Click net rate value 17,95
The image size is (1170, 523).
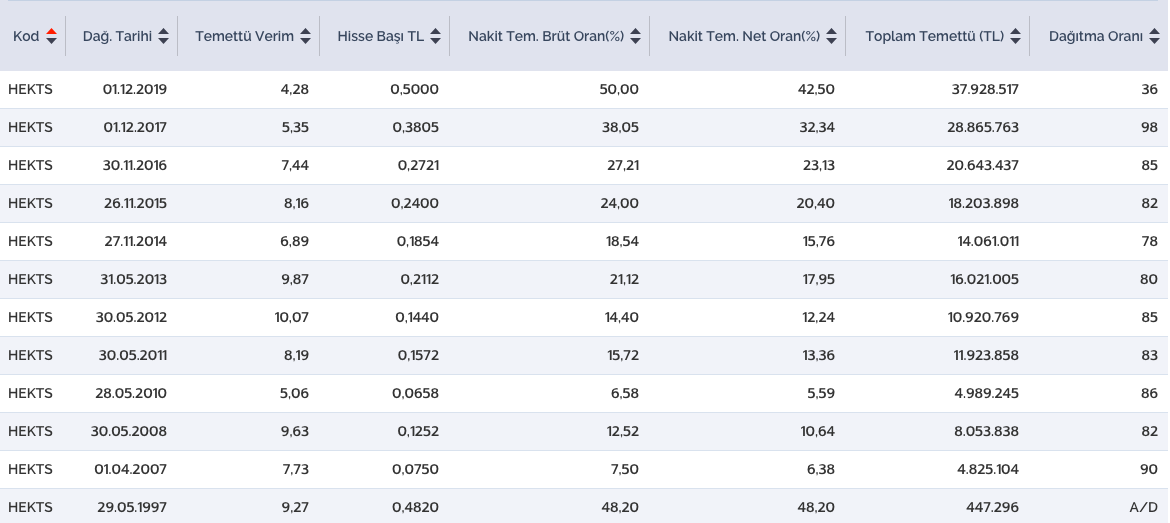pyautogui.click(x=819, y=280)
